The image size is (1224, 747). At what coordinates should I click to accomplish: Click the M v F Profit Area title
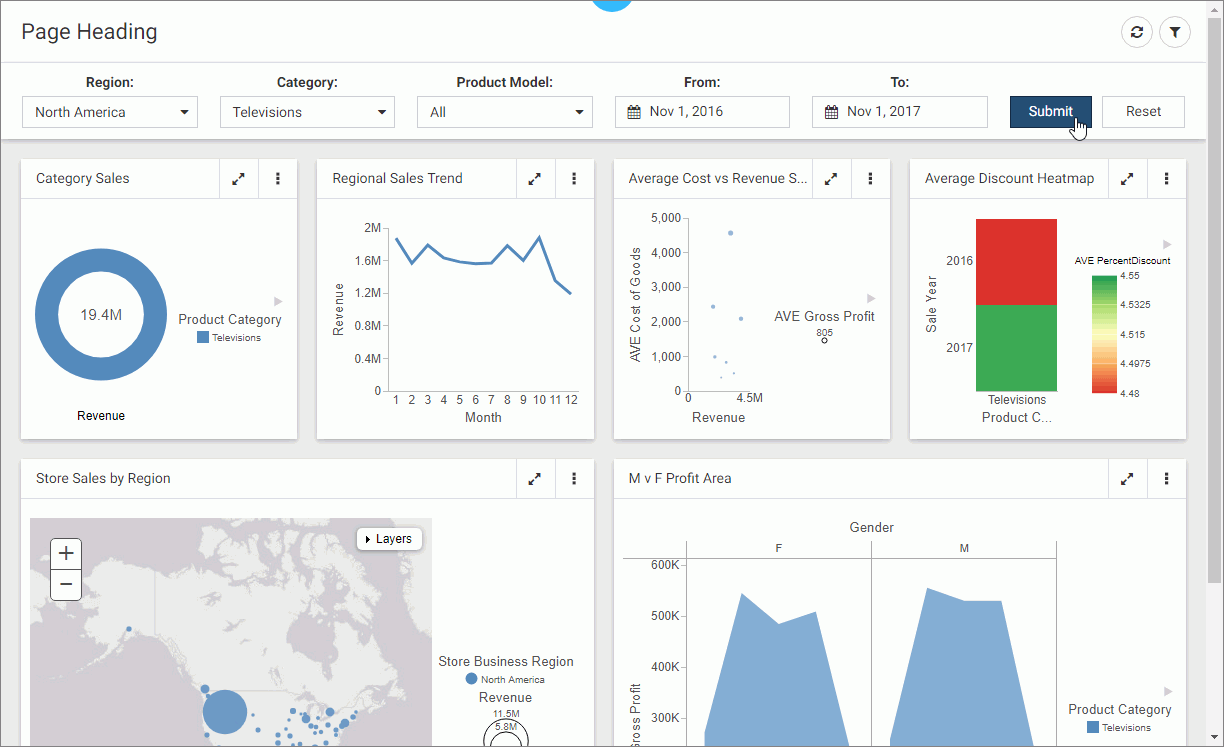tap(680, 479)
